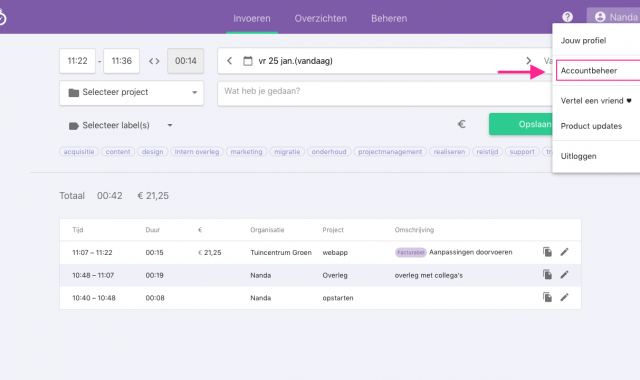The image size is (640, 380).
Task: Edit the 10:40 – 10:48 opstarten entry
Action: [x=564, y=297]
